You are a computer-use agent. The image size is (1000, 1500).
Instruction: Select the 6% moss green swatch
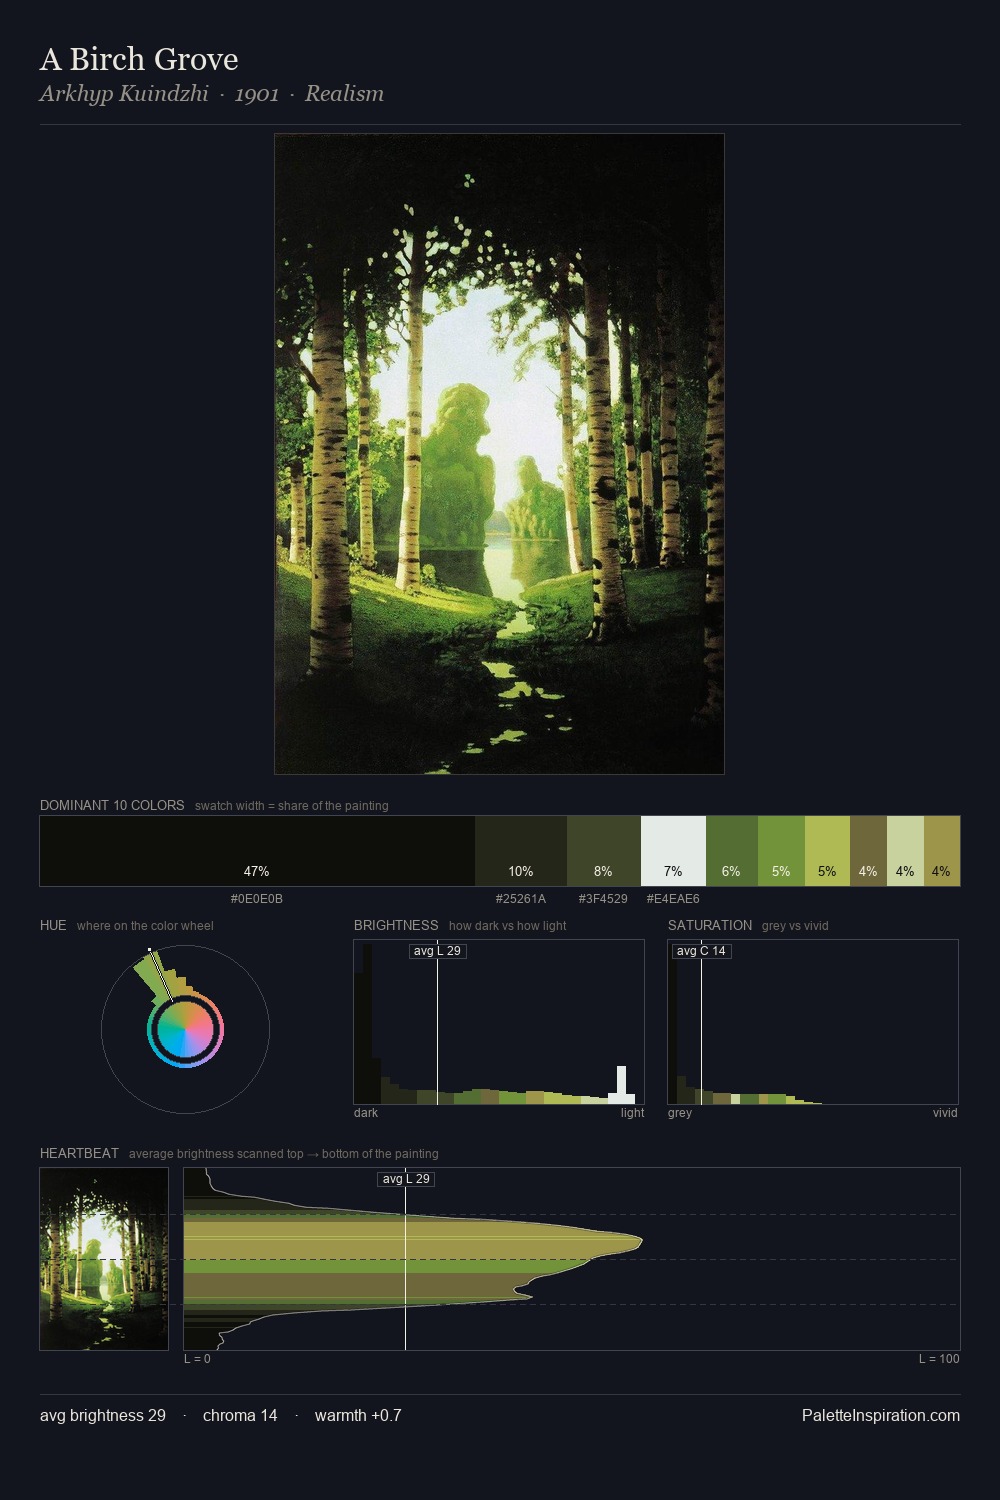pos(732,851)
